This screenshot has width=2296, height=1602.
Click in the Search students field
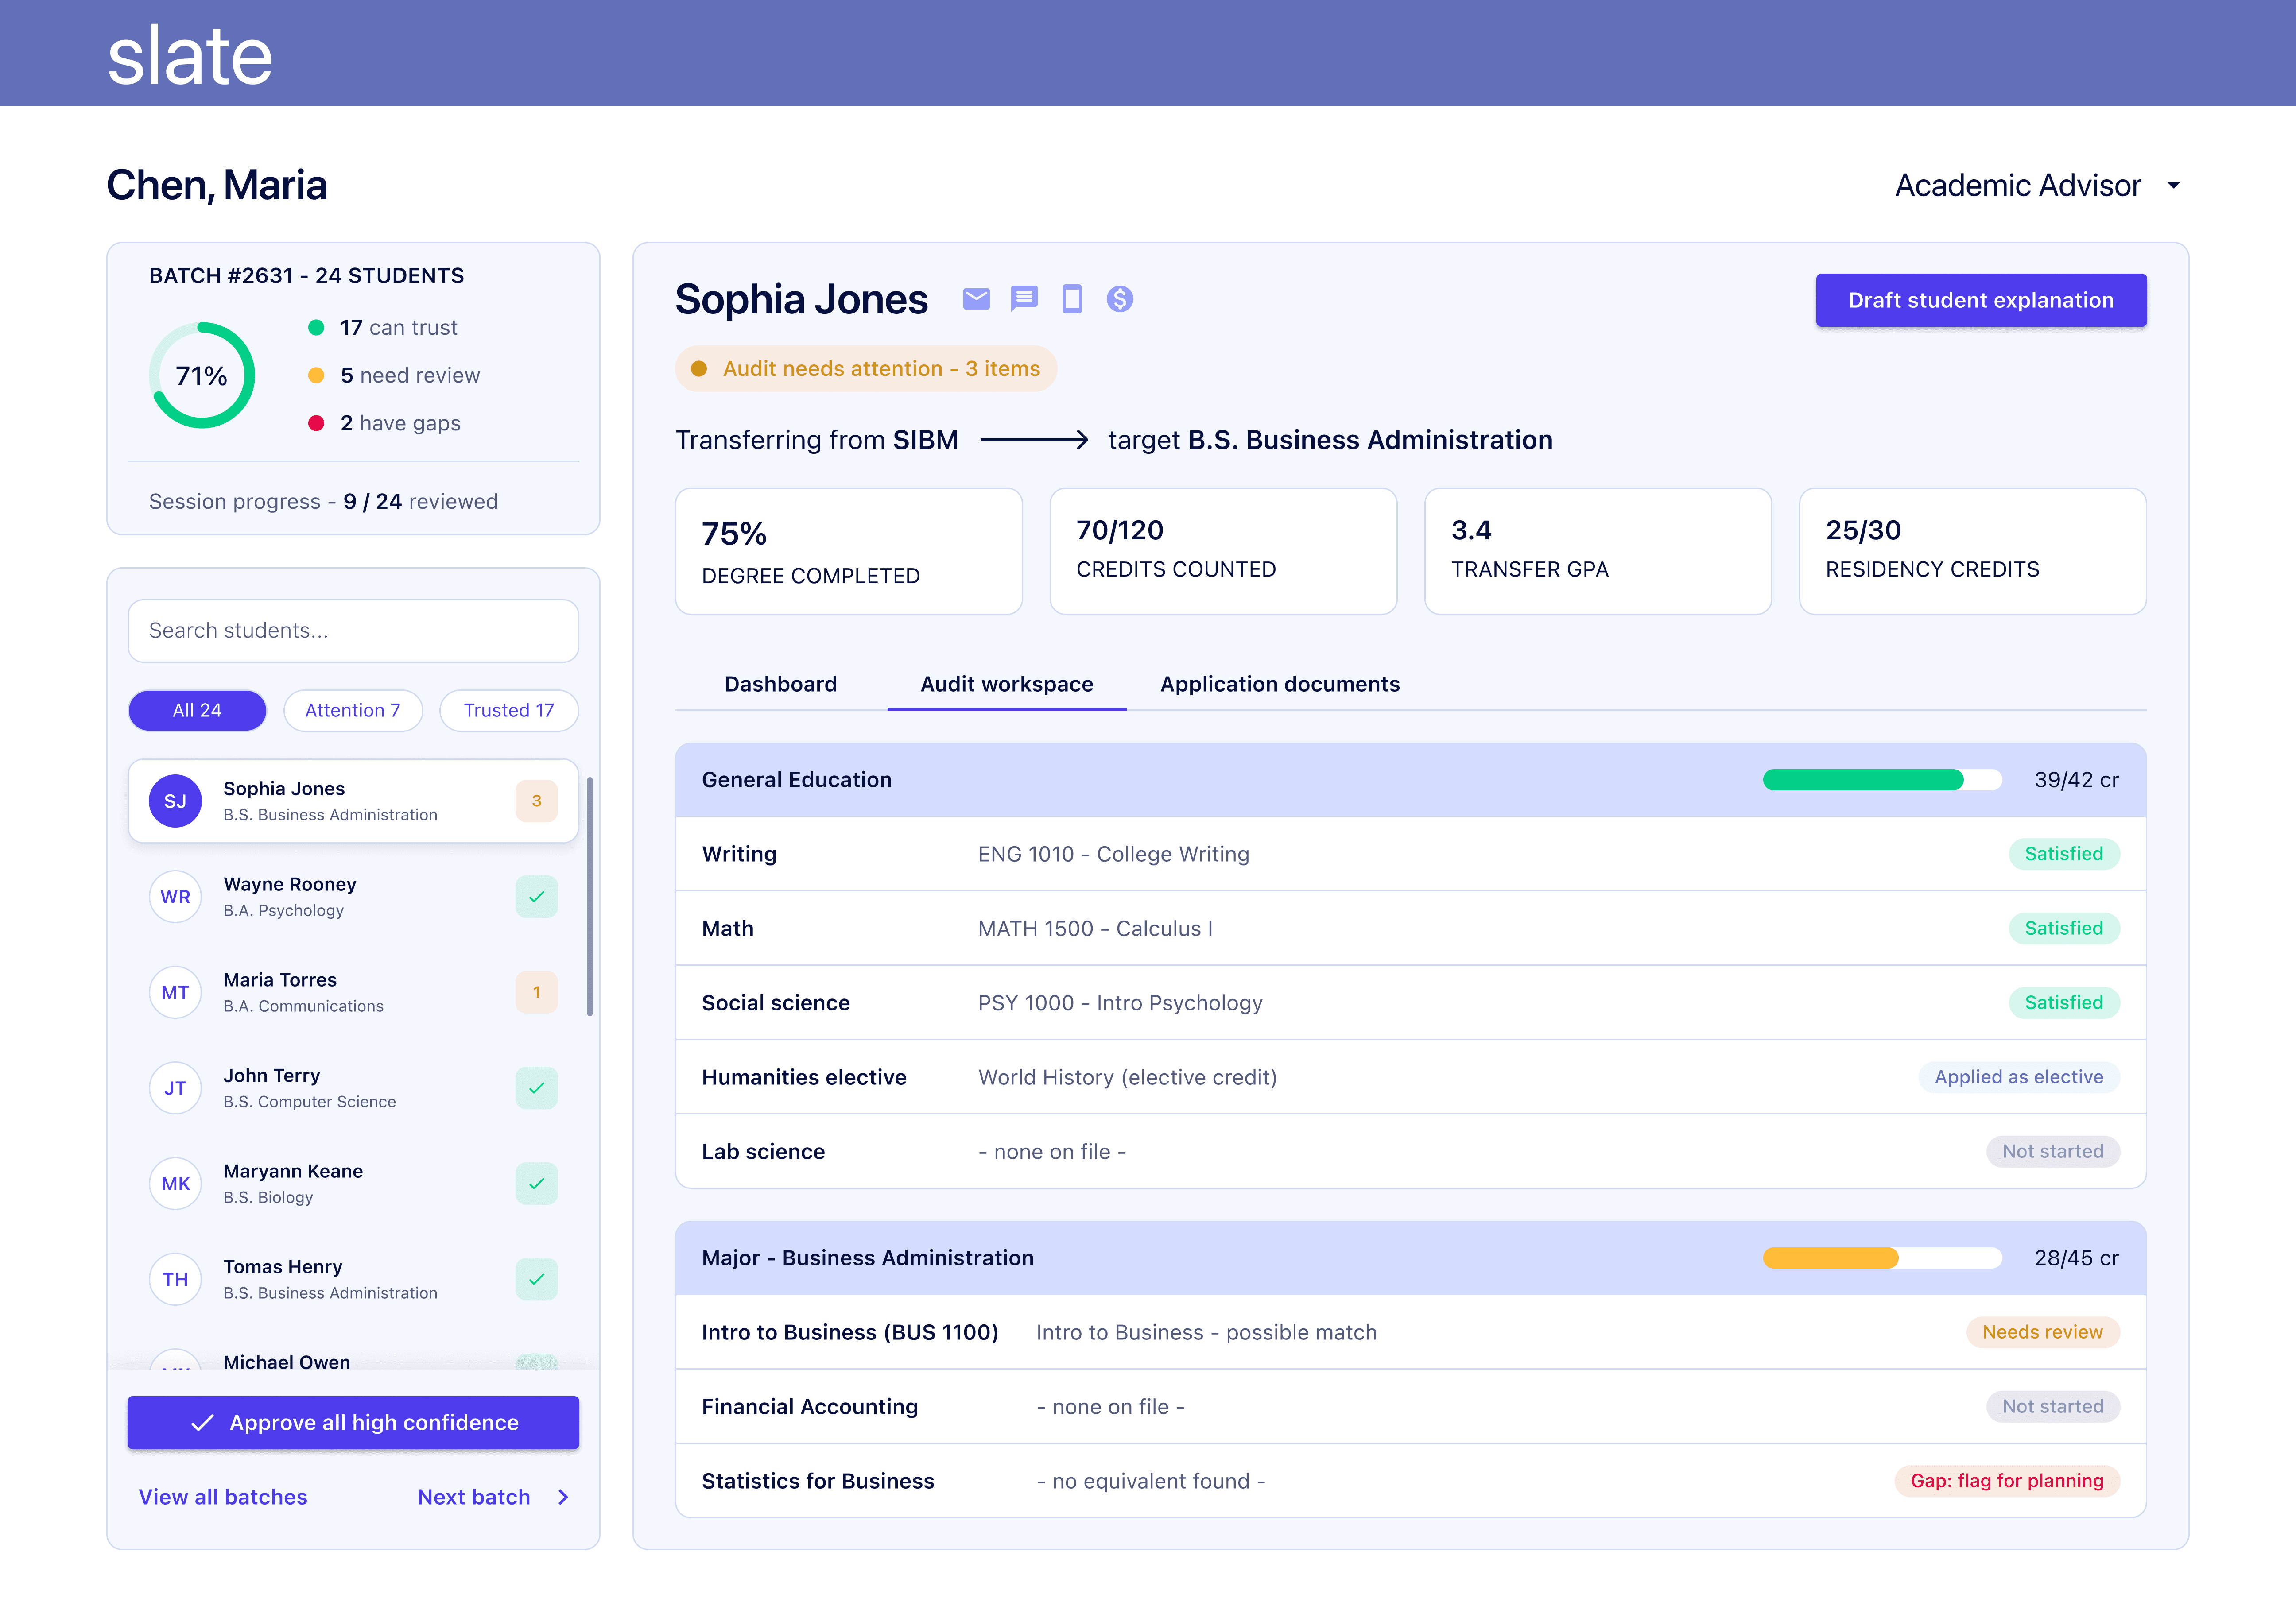pos(353,631)
